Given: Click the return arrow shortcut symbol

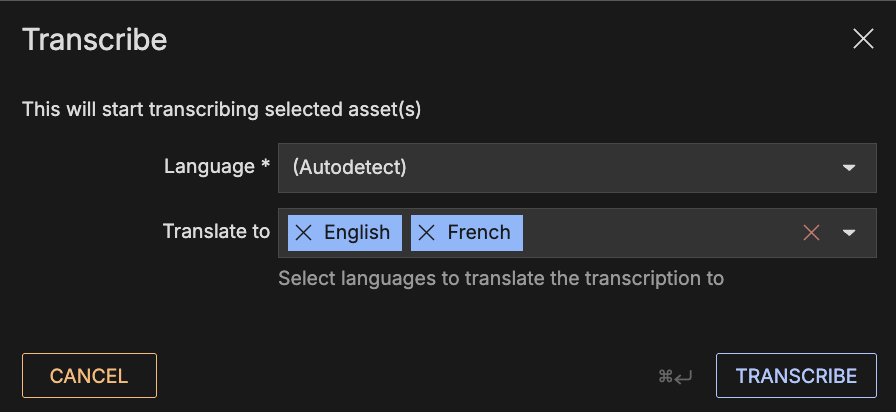Looking at the screenshot, I should coord(684,377).
